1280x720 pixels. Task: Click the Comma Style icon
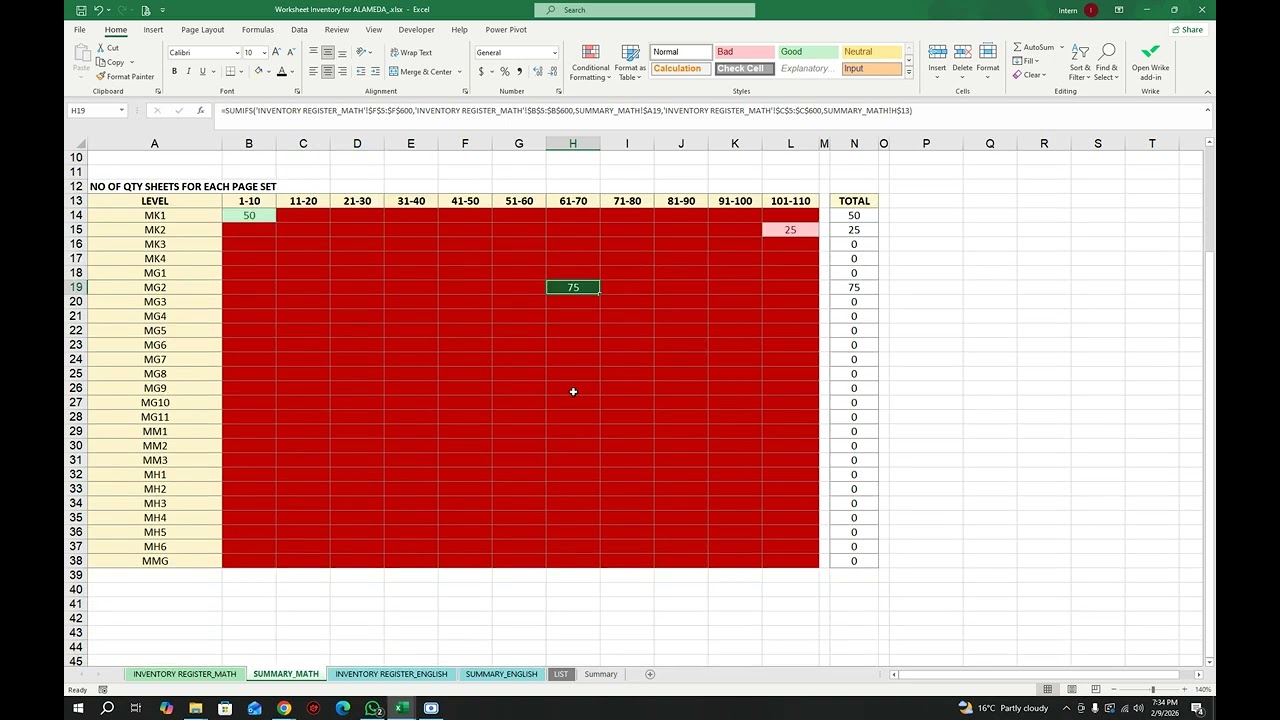click(519, 71)
